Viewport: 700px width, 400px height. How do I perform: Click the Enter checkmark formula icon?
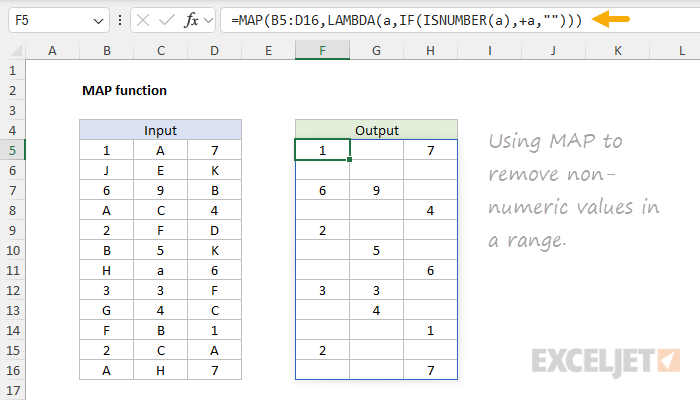pyautogui.click(x=167, y=20)
